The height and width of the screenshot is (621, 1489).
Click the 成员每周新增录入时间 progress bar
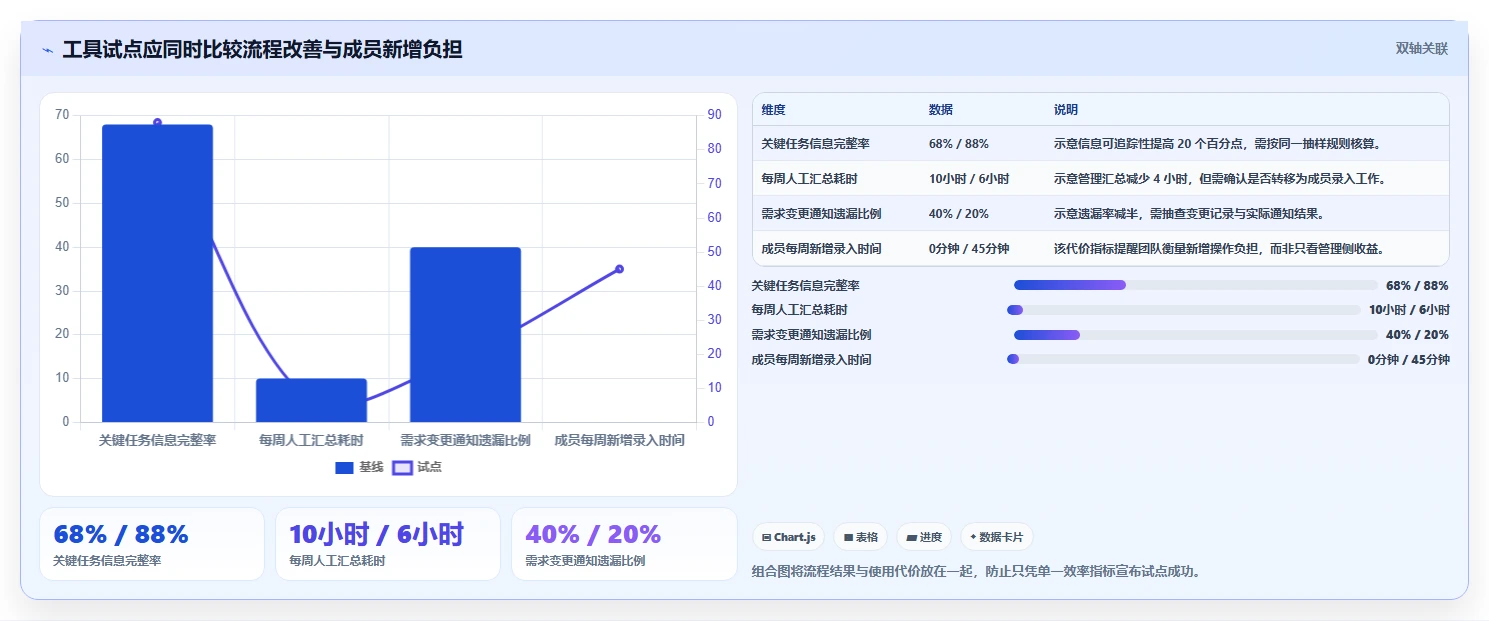(x=1183, y=359)
